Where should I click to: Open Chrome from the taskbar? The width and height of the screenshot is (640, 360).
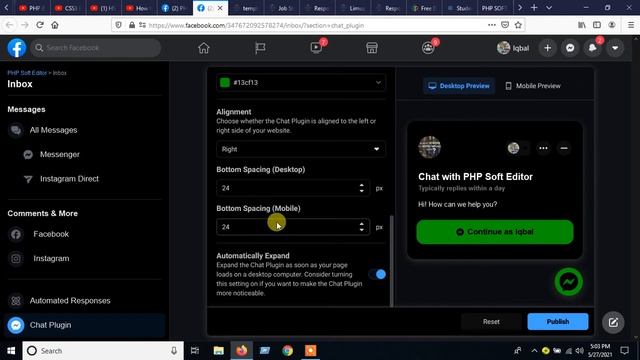288,351
